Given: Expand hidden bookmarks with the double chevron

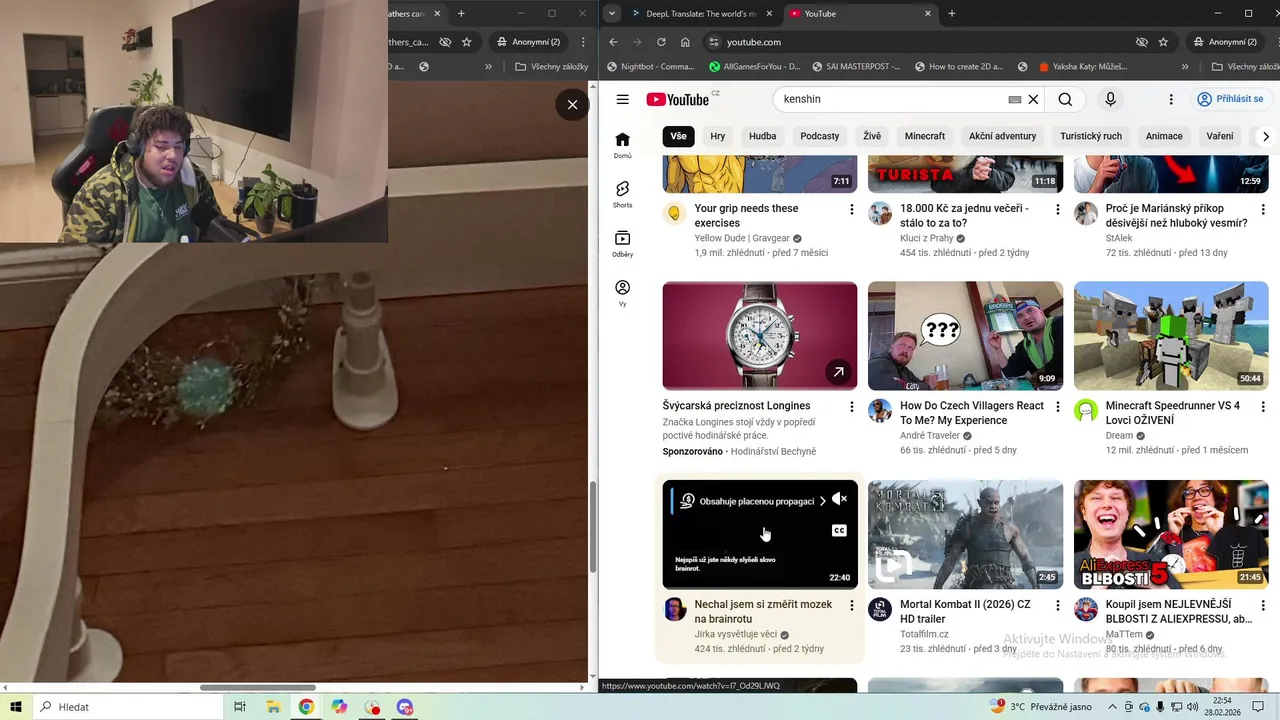Looking at the screenshot, I should coord(1185,67).
